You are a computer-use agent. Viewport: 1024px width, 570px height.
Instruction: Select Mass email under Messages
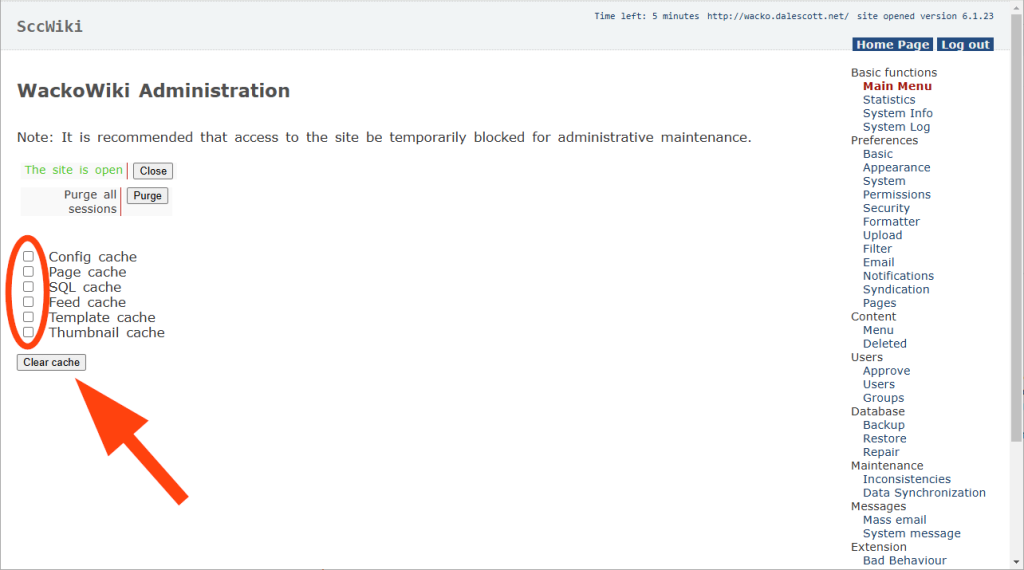894,520
